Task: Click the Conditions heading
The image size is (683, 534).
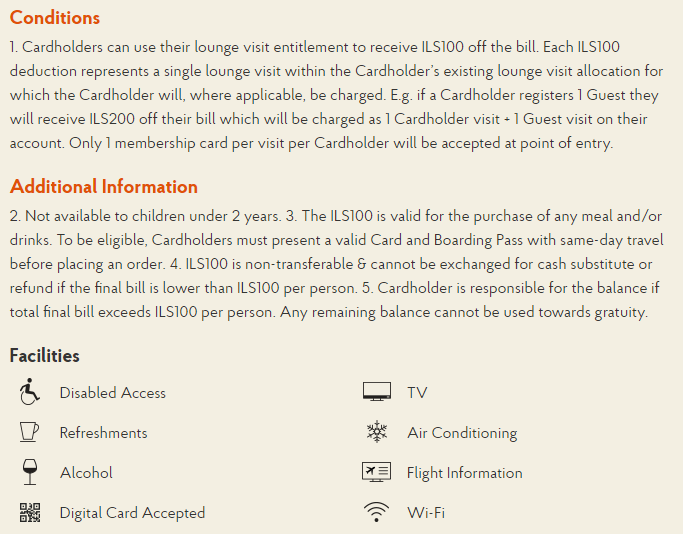Action: click(55, 18)
